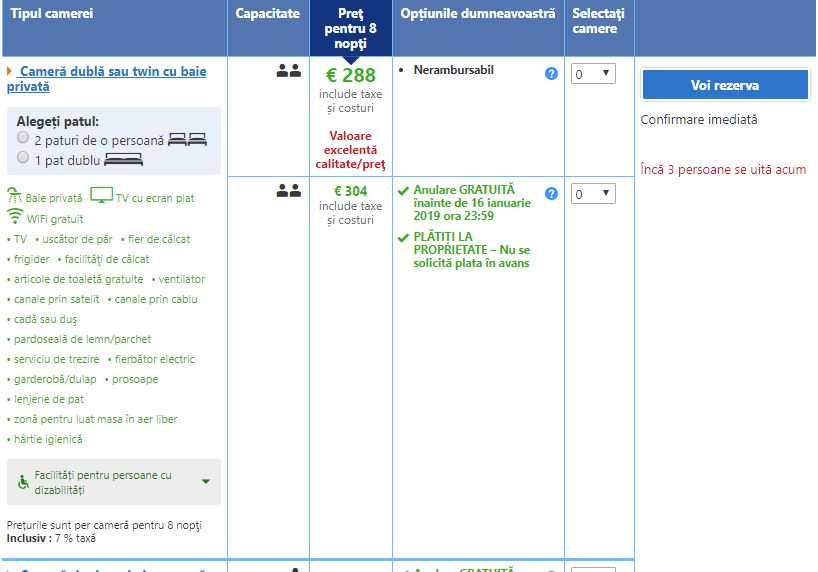Click the Preț pentru 8 nopți header
The image size is (818, 572).
(350, 28)
